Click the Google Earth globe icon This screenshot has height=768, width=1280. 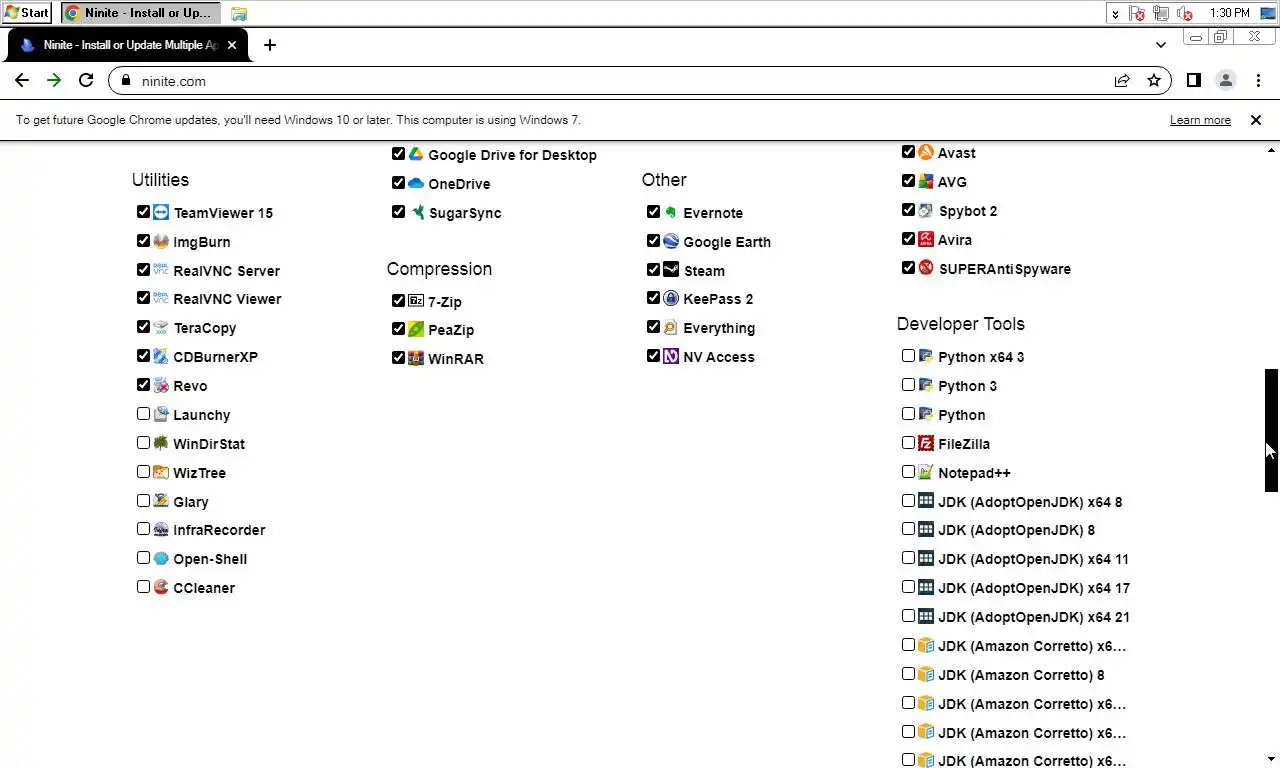tap(671, 241)
